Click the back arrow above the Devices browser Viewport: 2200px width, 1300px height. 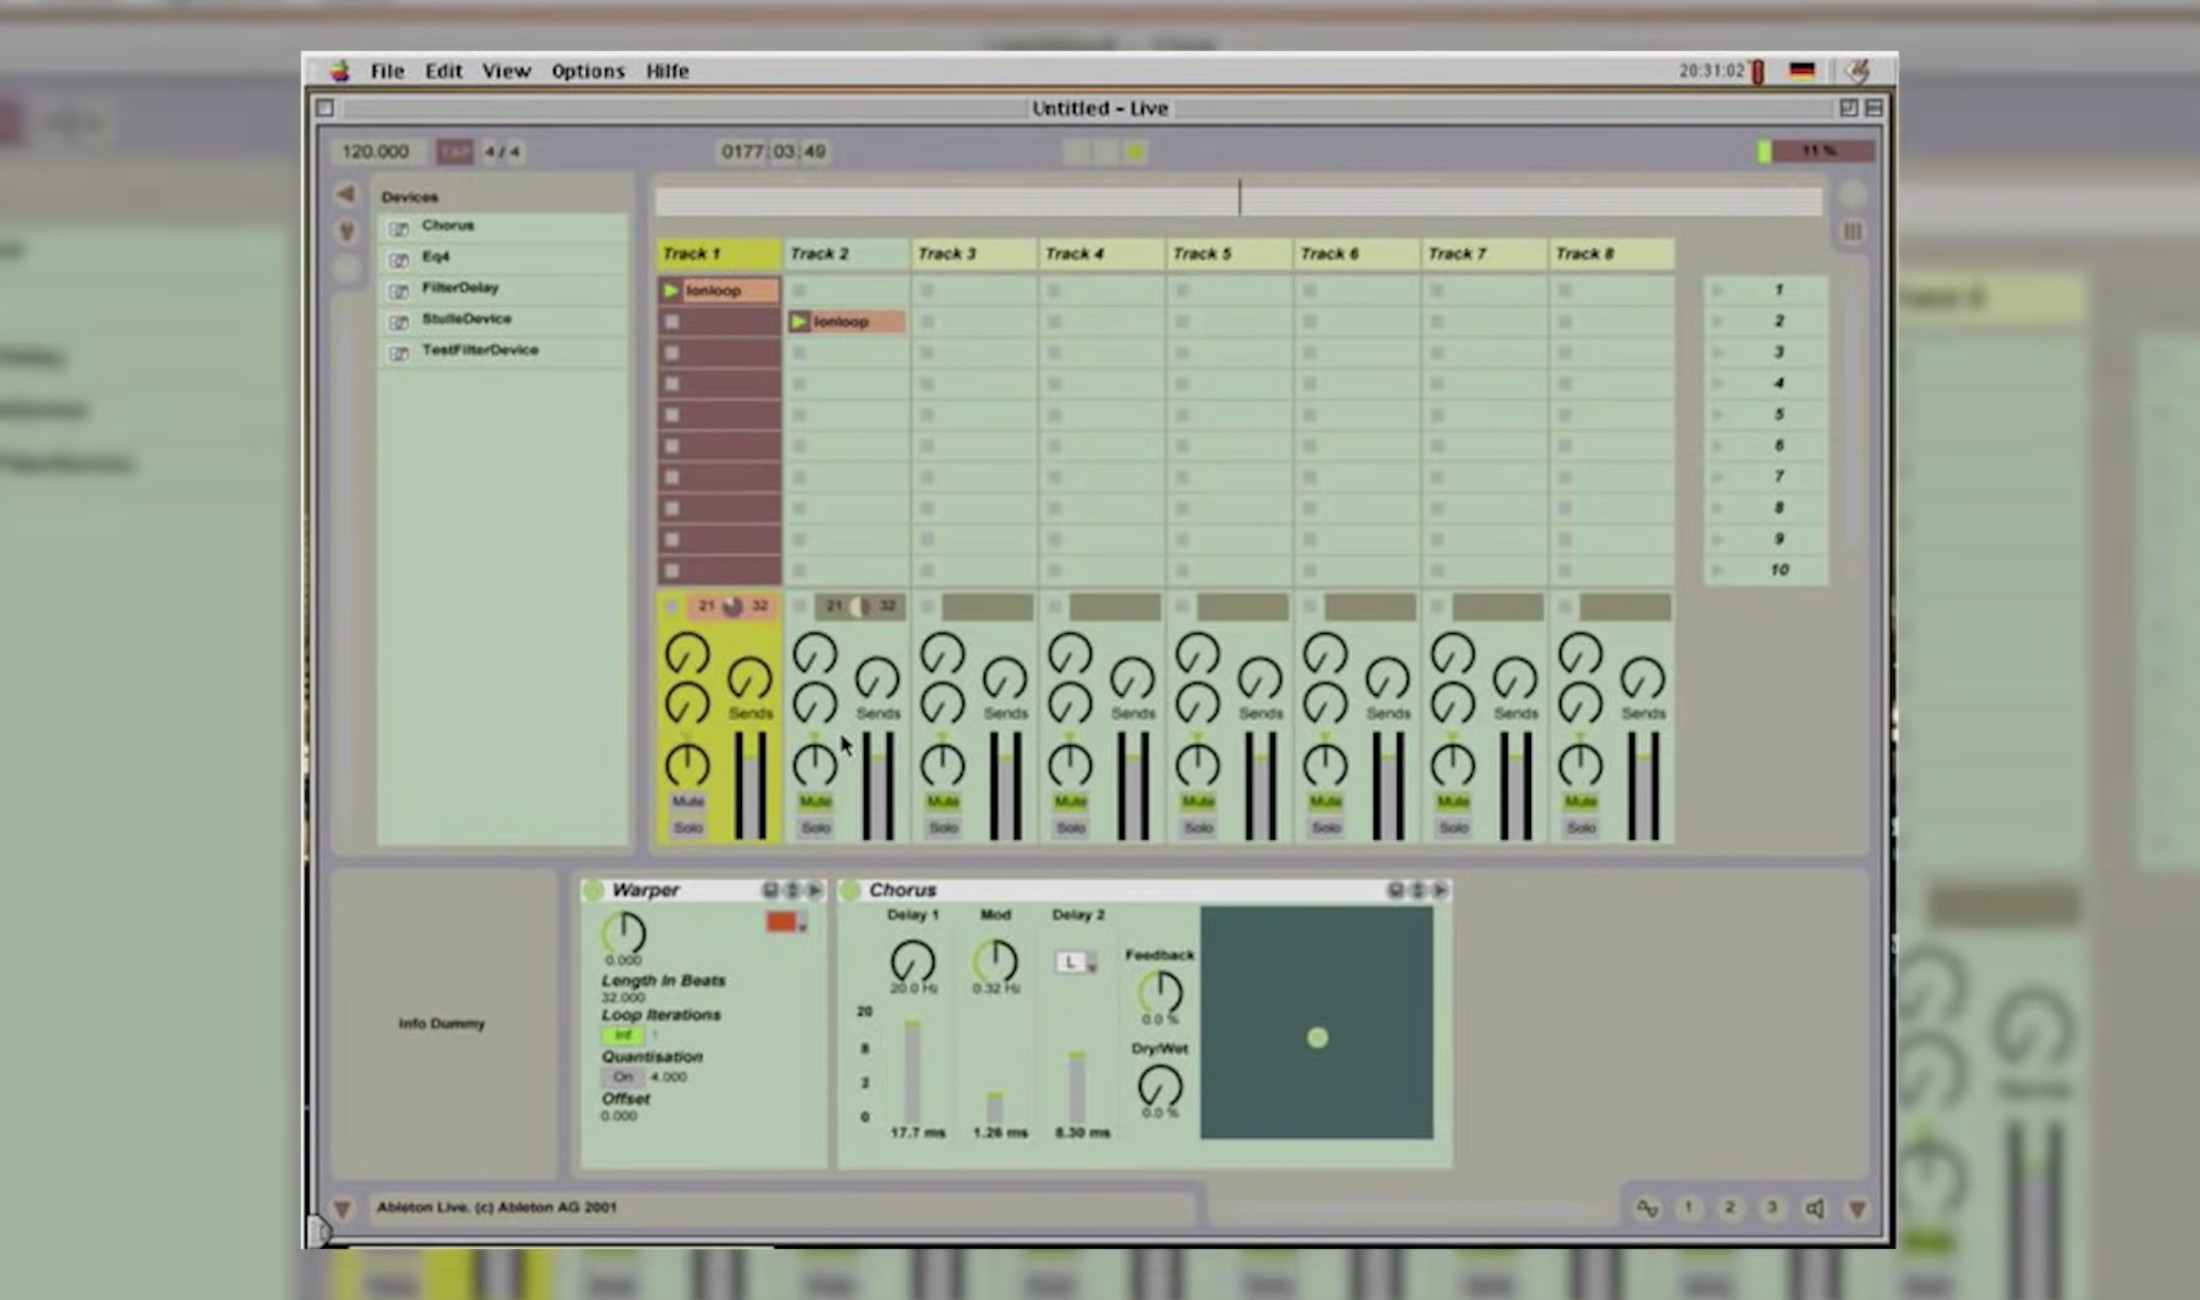tap(346, 195)
